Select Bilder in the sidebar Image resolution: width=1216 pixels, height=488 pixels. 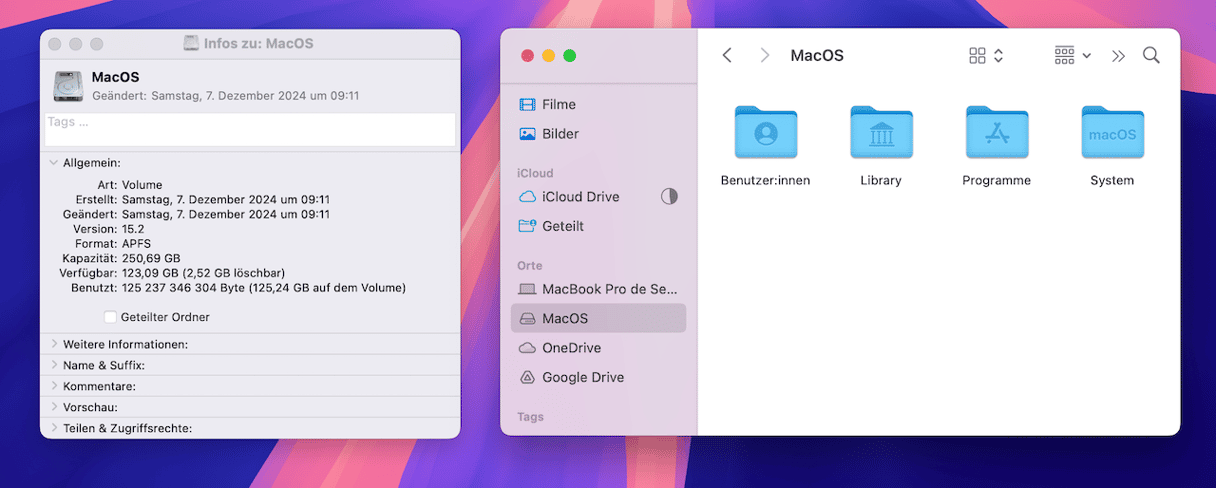[598, 134]
